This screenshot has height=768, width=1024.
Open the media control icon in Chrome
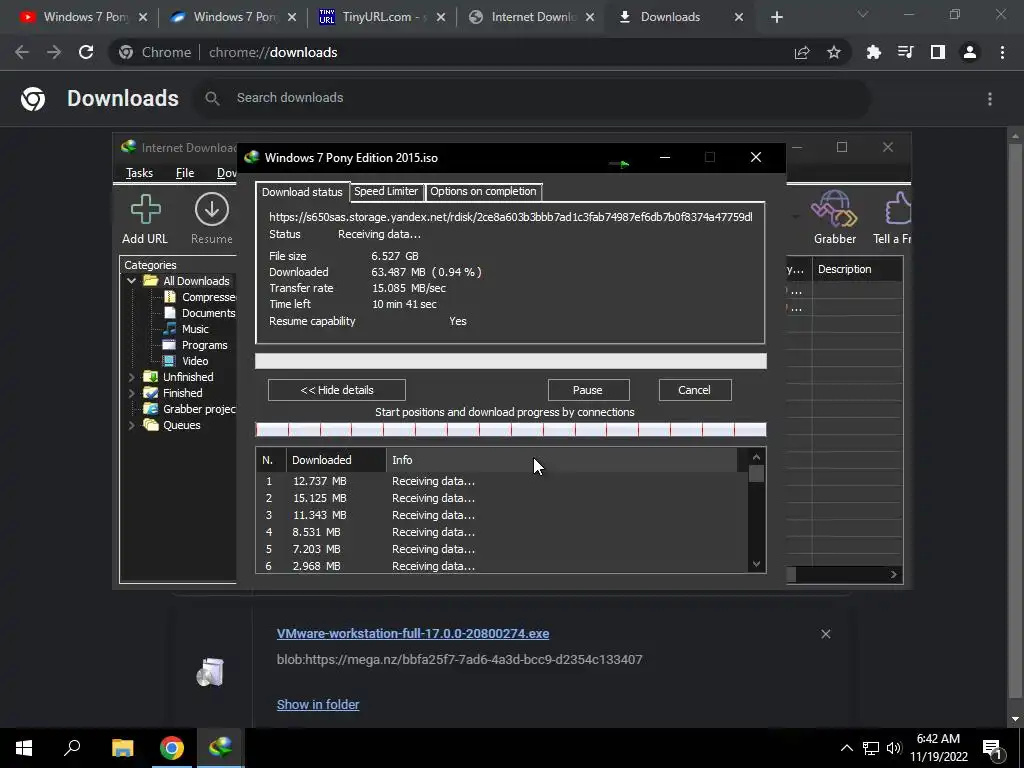(905, 52)
